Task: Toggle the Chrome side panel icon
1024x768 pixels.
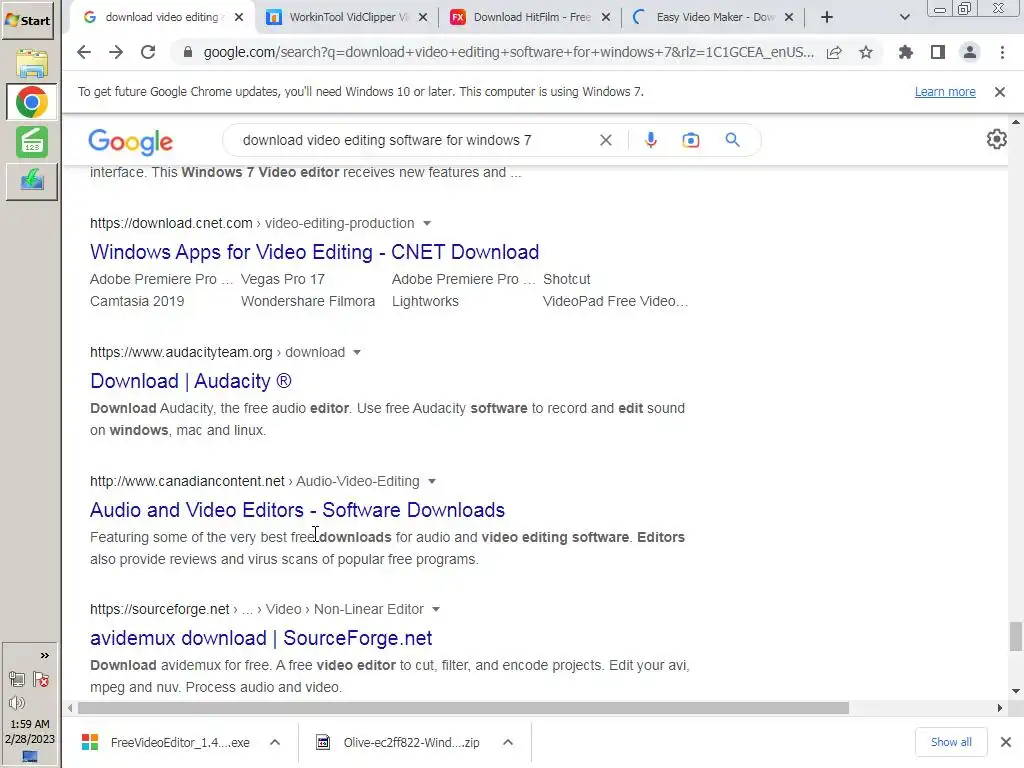Action: pyautogui.click(x=938, y=52)
